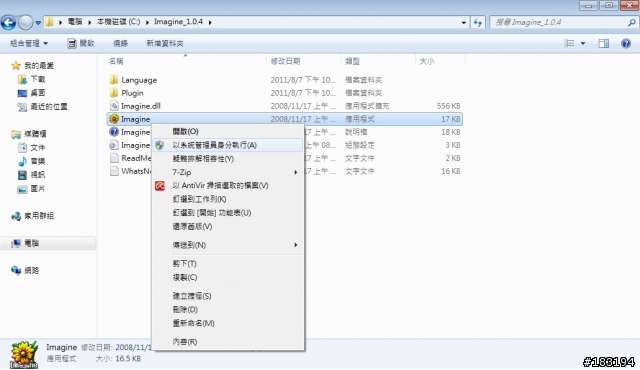
Task: Open the view options dropdown arrow
Action: pos(583,44)
